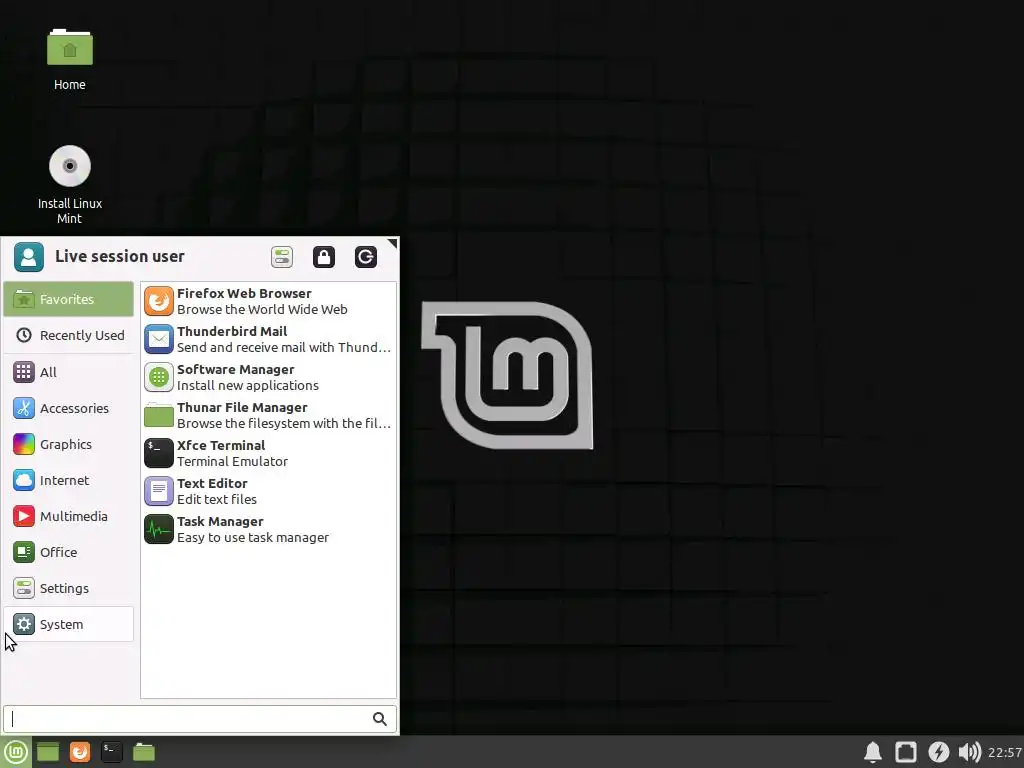Click the menu resize corner triangle

click(x=392, y=243)
